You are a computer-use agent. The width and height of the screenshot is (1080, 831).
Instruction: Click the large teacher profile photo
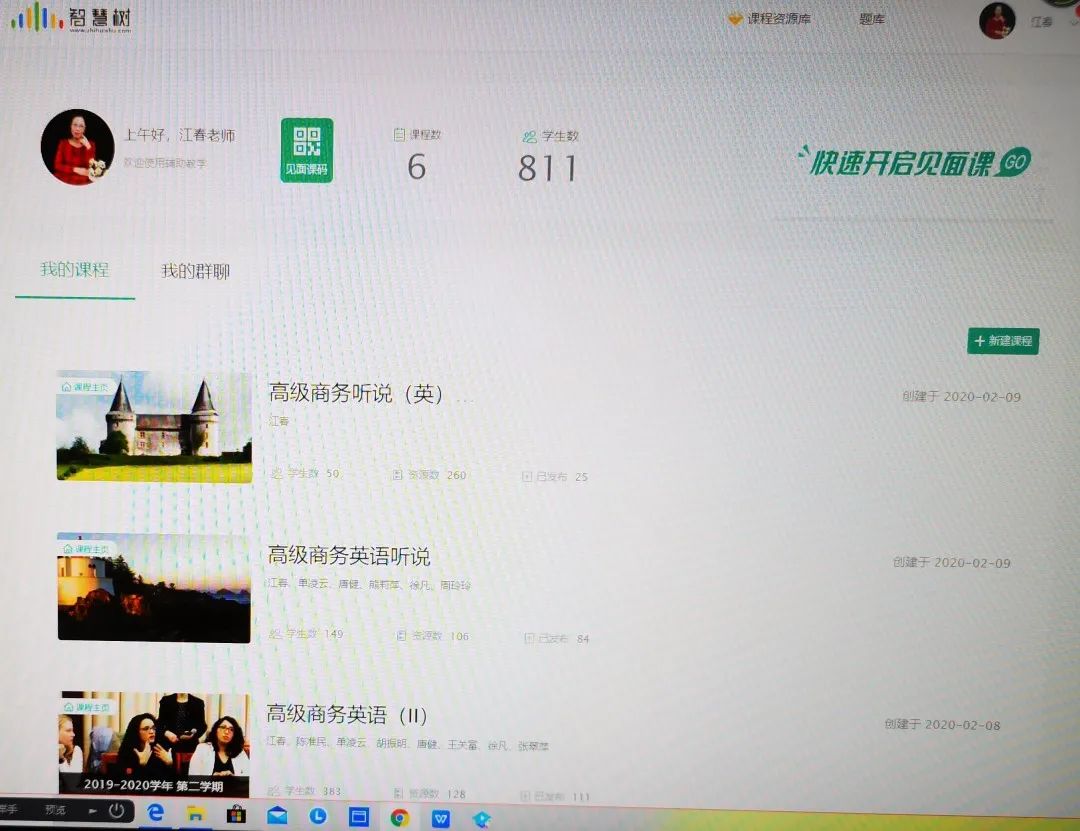[77, 147]
